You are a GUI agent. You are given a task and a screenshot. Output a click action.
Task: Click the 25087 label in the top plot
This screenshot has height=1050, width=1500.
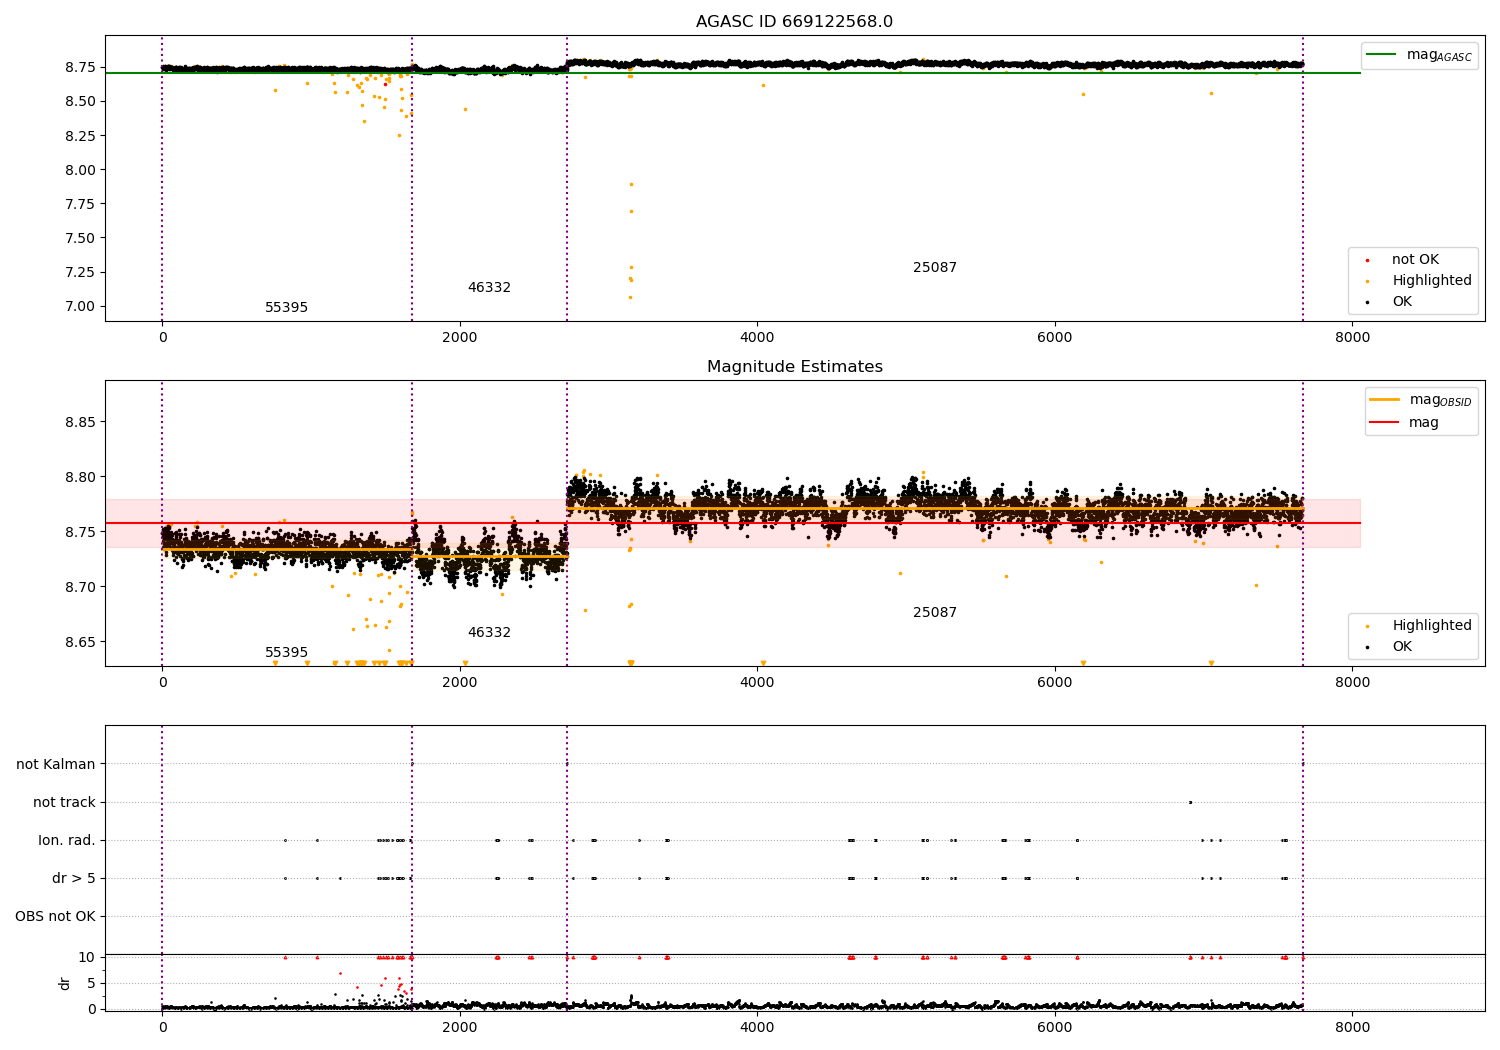point(935,268)
